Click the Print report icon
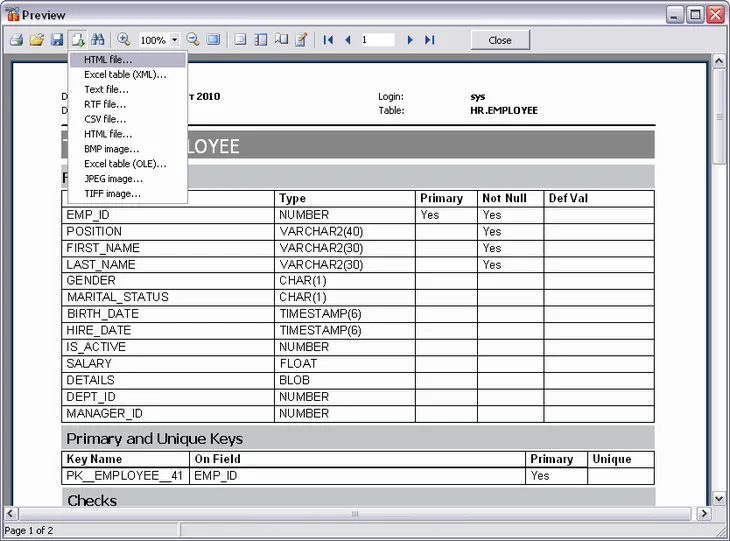The image size is (730, 541). [x=16, y=40]
